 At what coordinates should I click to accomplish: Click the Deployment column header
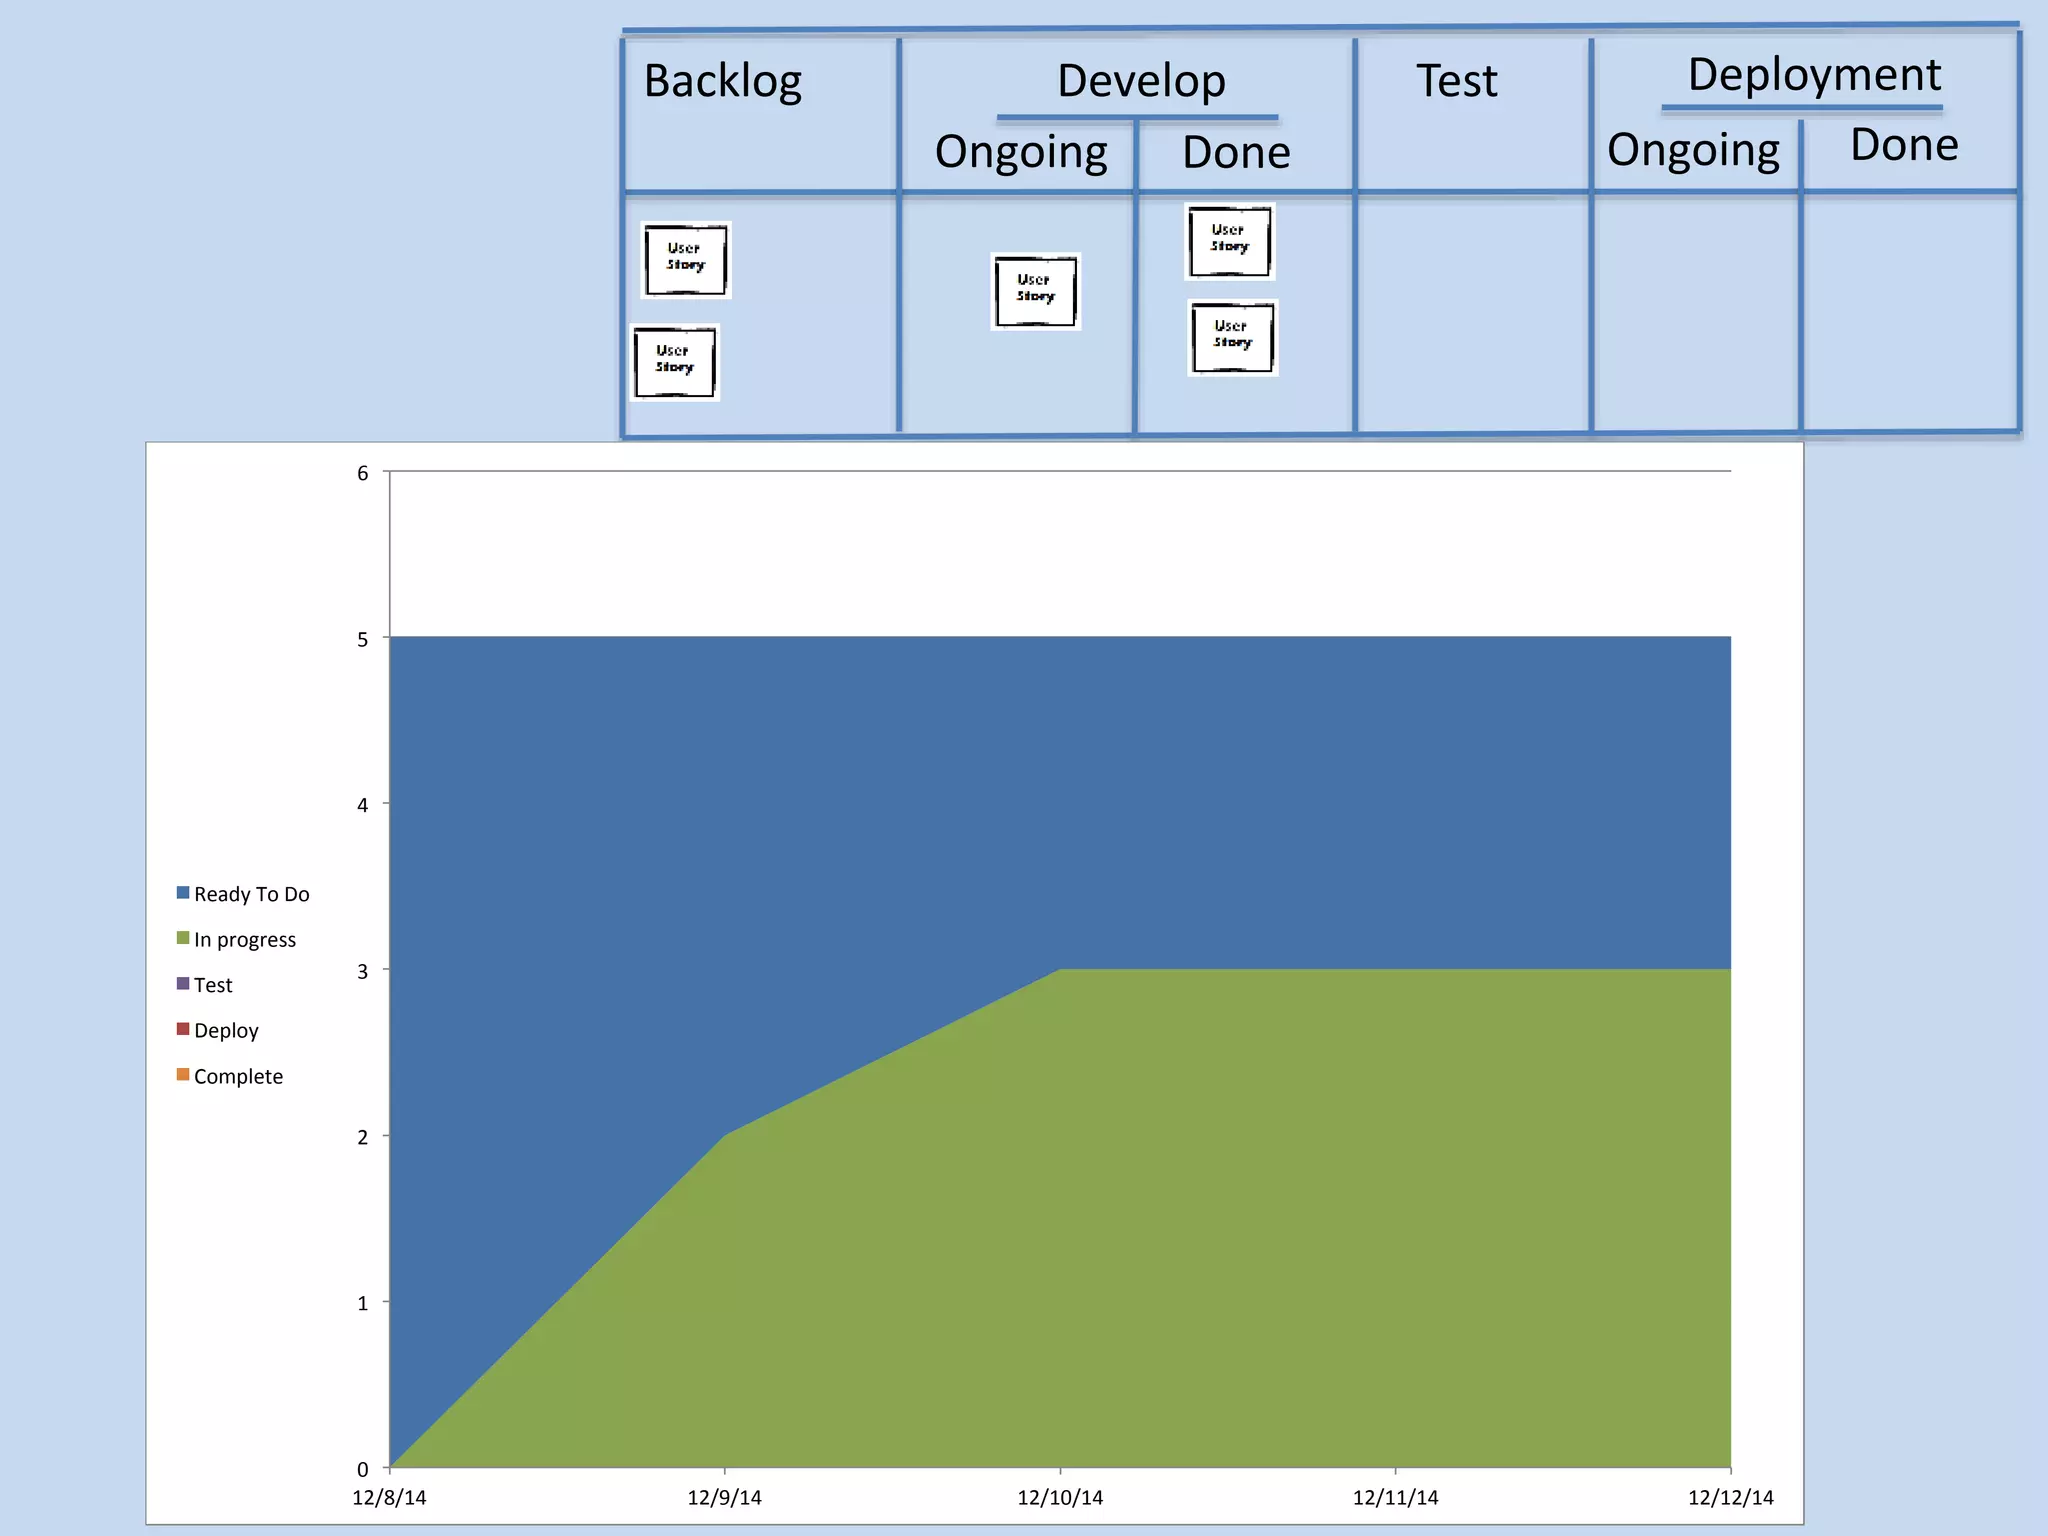pyautogui.click(x=1814, y=75)
